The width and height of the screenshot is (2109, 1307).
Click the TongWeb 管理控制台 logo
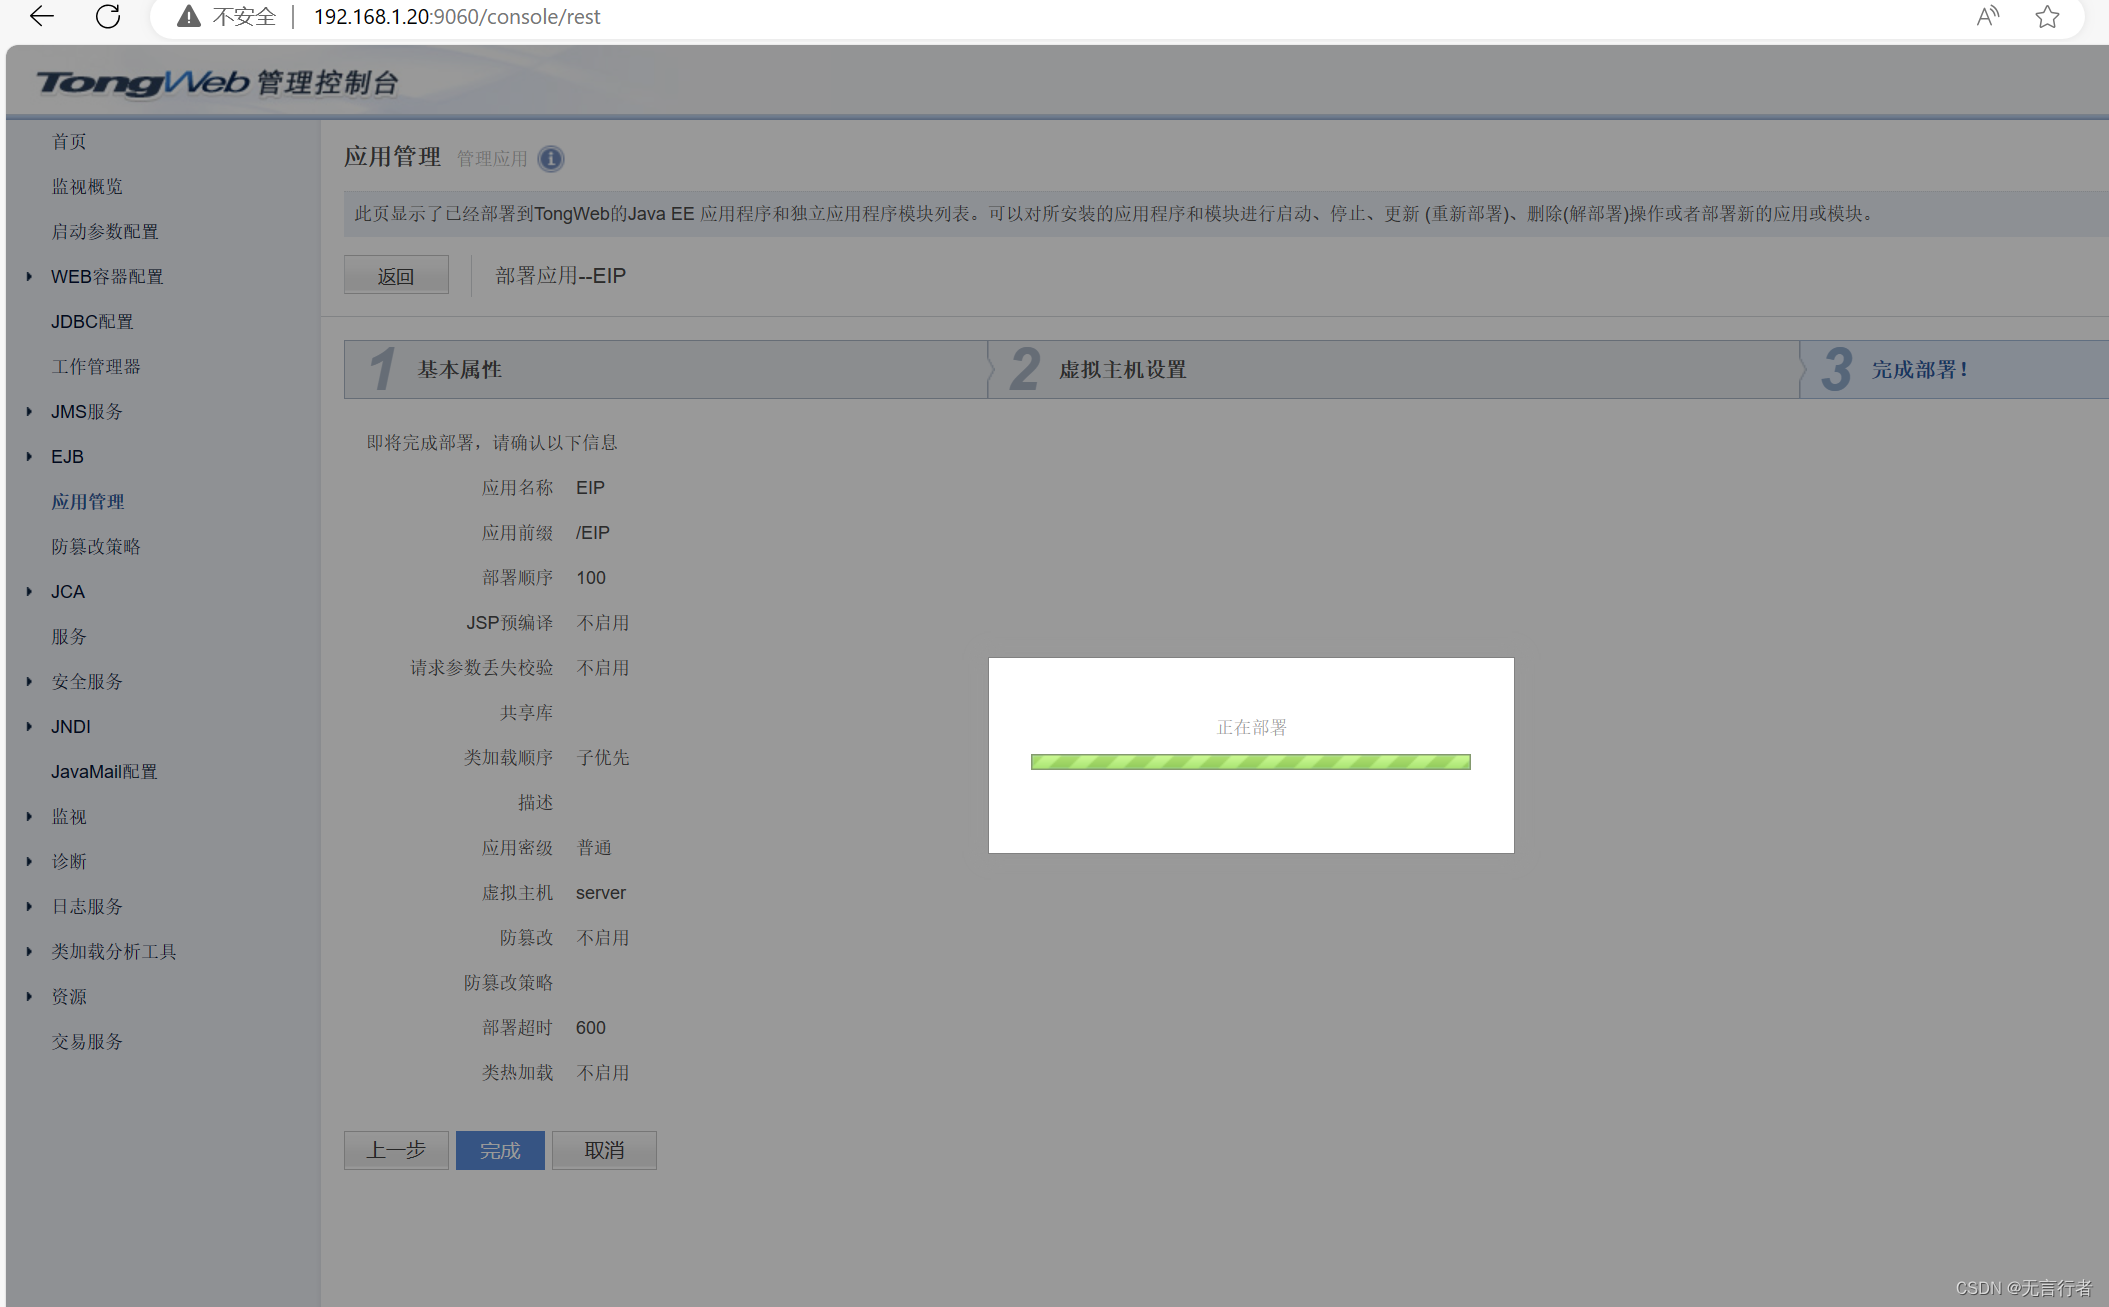[x=217, y=82]
